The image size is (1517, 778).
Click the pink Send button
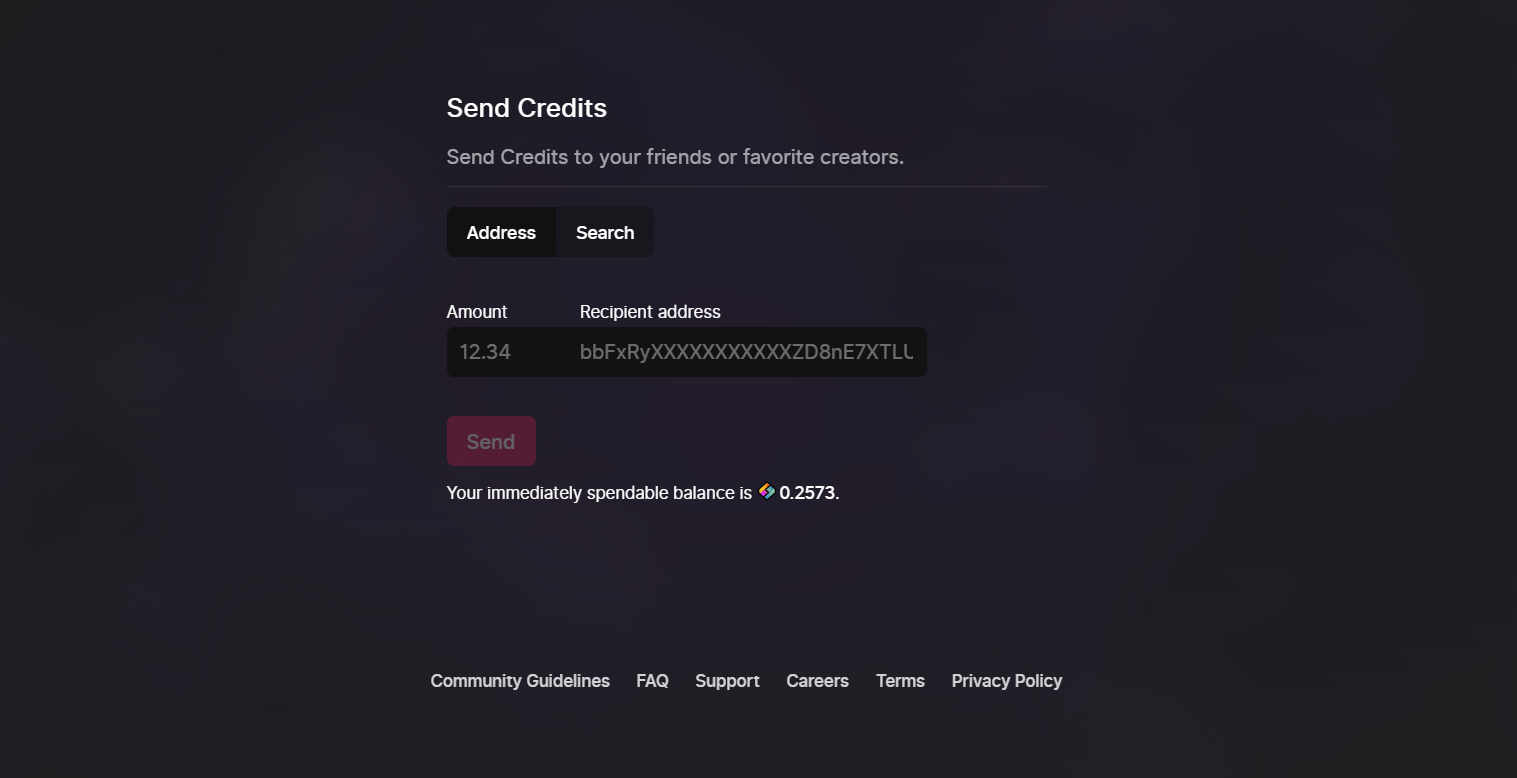point(491,441)
